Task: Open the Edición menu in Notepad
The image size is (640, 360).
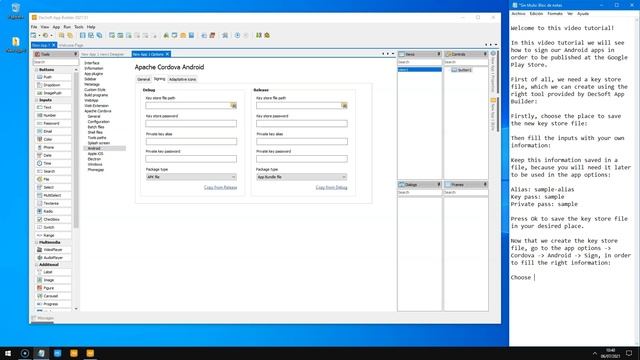Action: click(x=536, y=14)
